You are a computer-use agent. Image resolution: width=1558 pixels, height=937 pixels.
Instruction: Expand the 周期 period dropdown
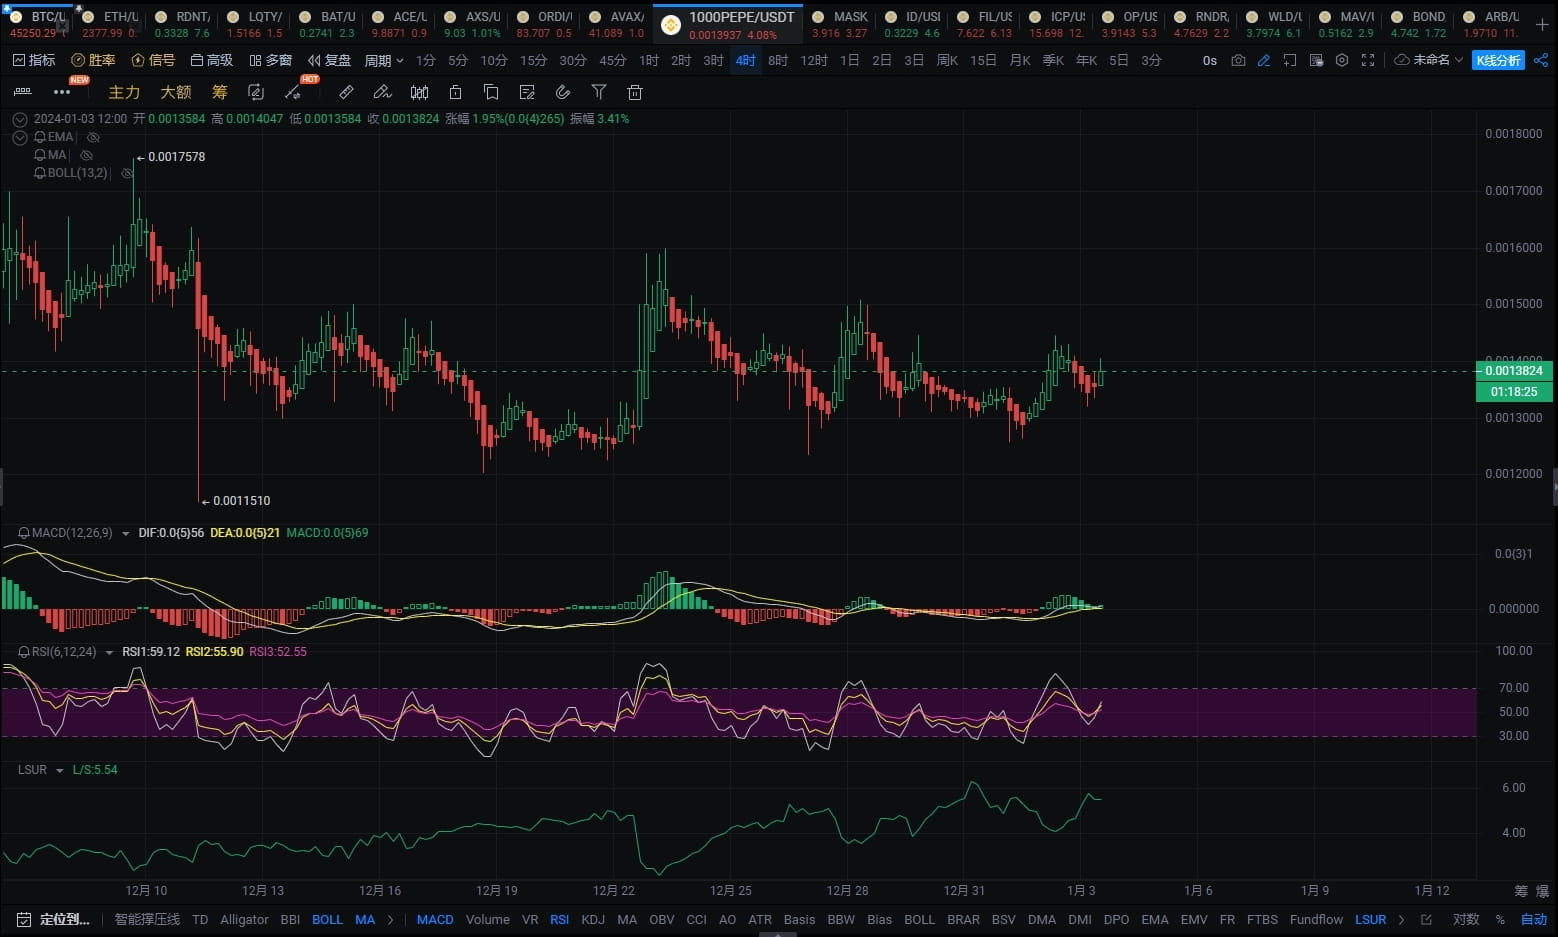[384, 61]
